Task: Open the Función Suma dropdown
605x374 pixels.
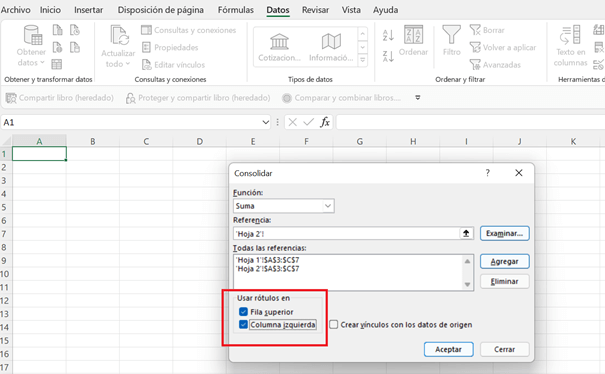Action: pos(328,206)
